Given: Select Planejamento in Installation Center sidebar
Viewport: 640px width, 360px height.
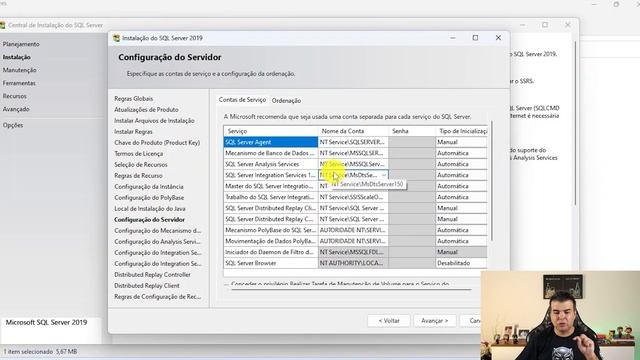Looking at the screenshot, I should click(21, 44).
